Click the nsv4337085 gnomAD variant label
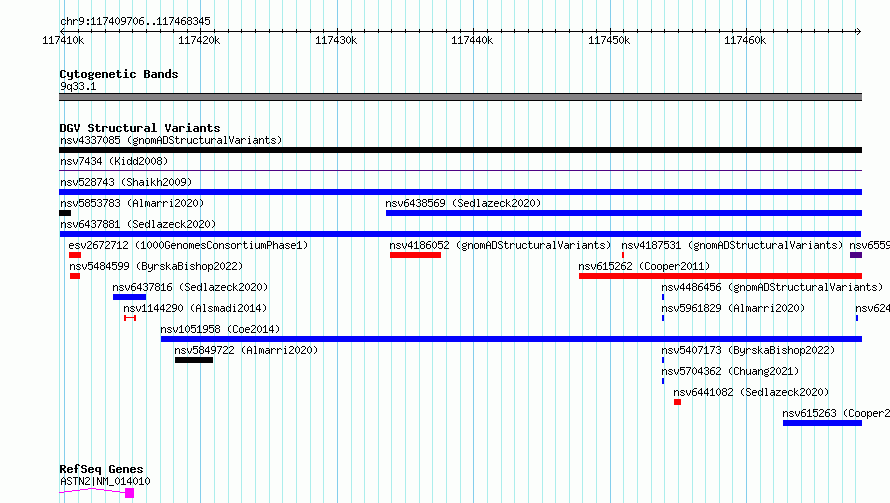 point(171,140)
